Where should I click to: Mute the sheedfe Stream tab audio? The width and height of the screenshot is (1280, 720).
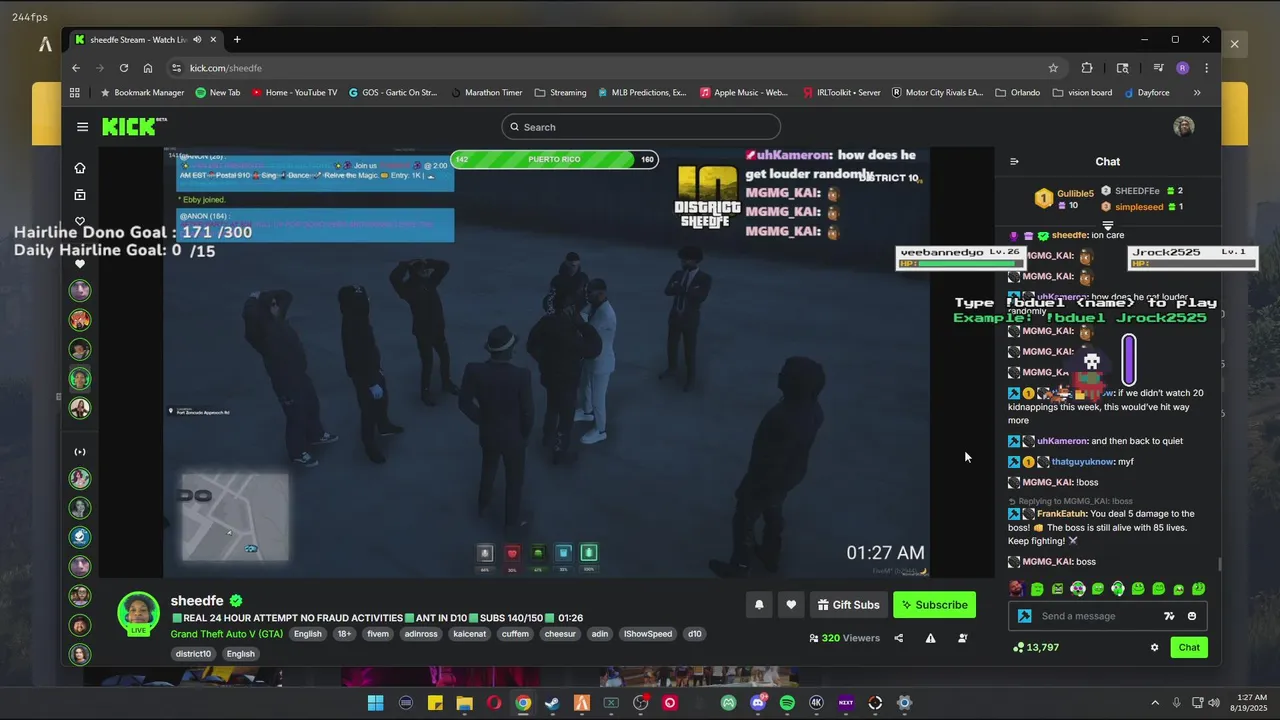(x=197, y=40)
